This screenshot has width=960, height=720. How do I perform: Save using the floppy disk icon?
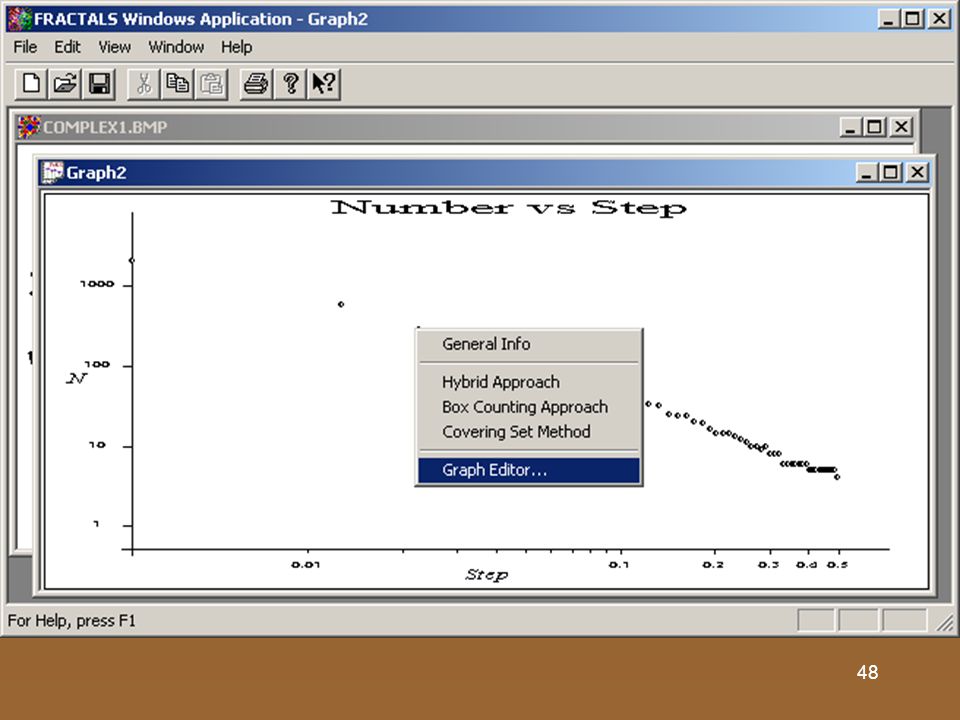pos(99,83)
